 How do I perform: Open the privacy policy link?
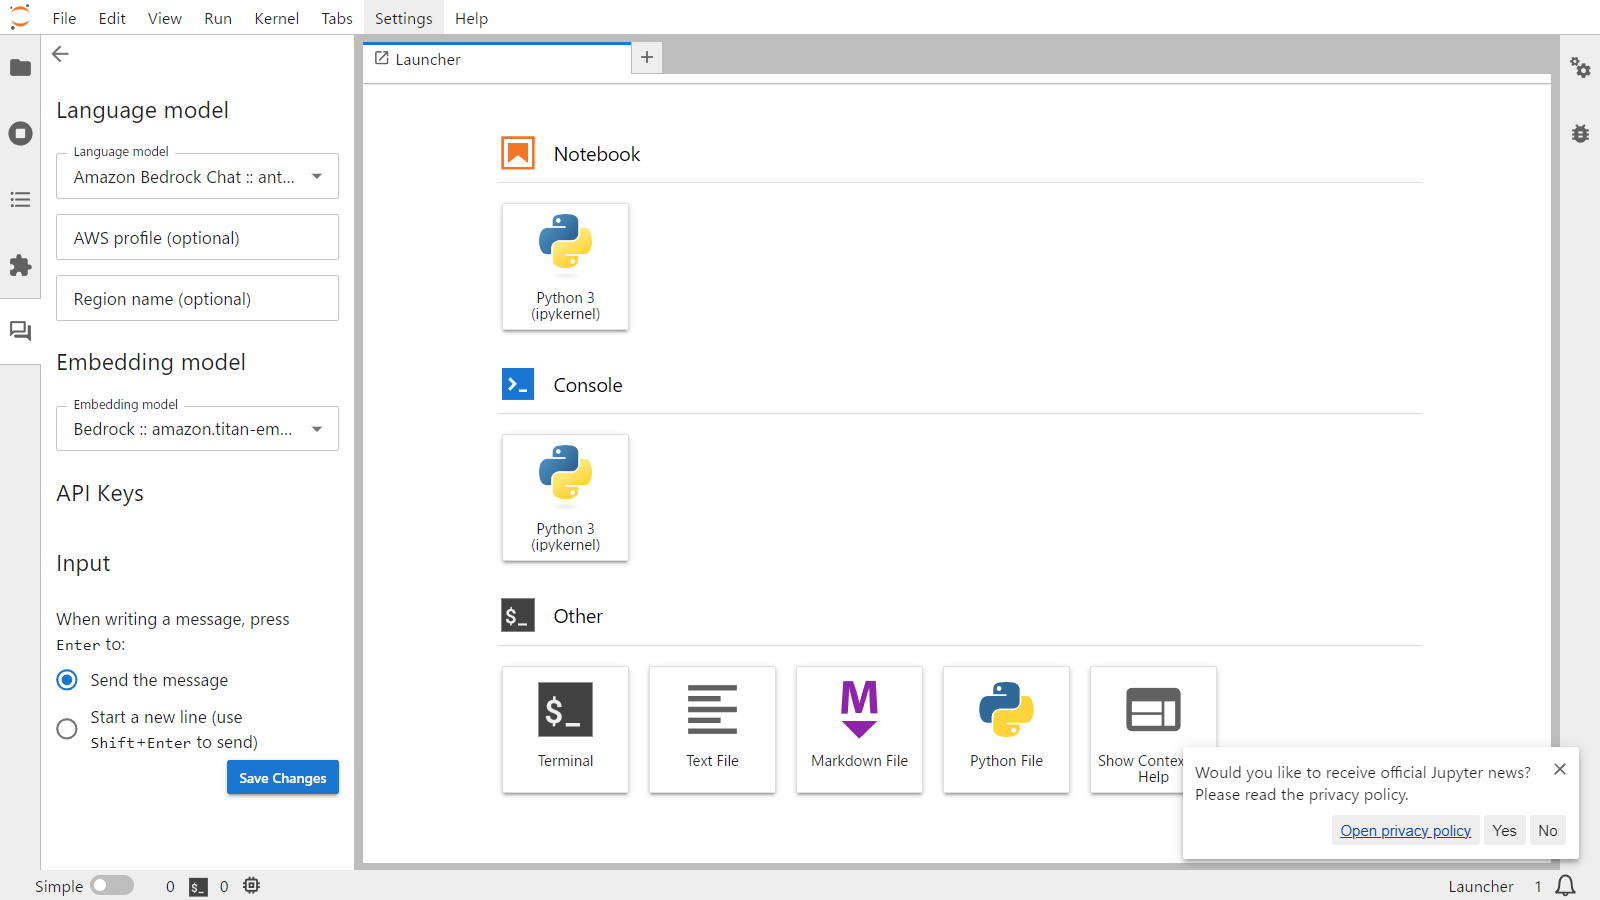1405,831
